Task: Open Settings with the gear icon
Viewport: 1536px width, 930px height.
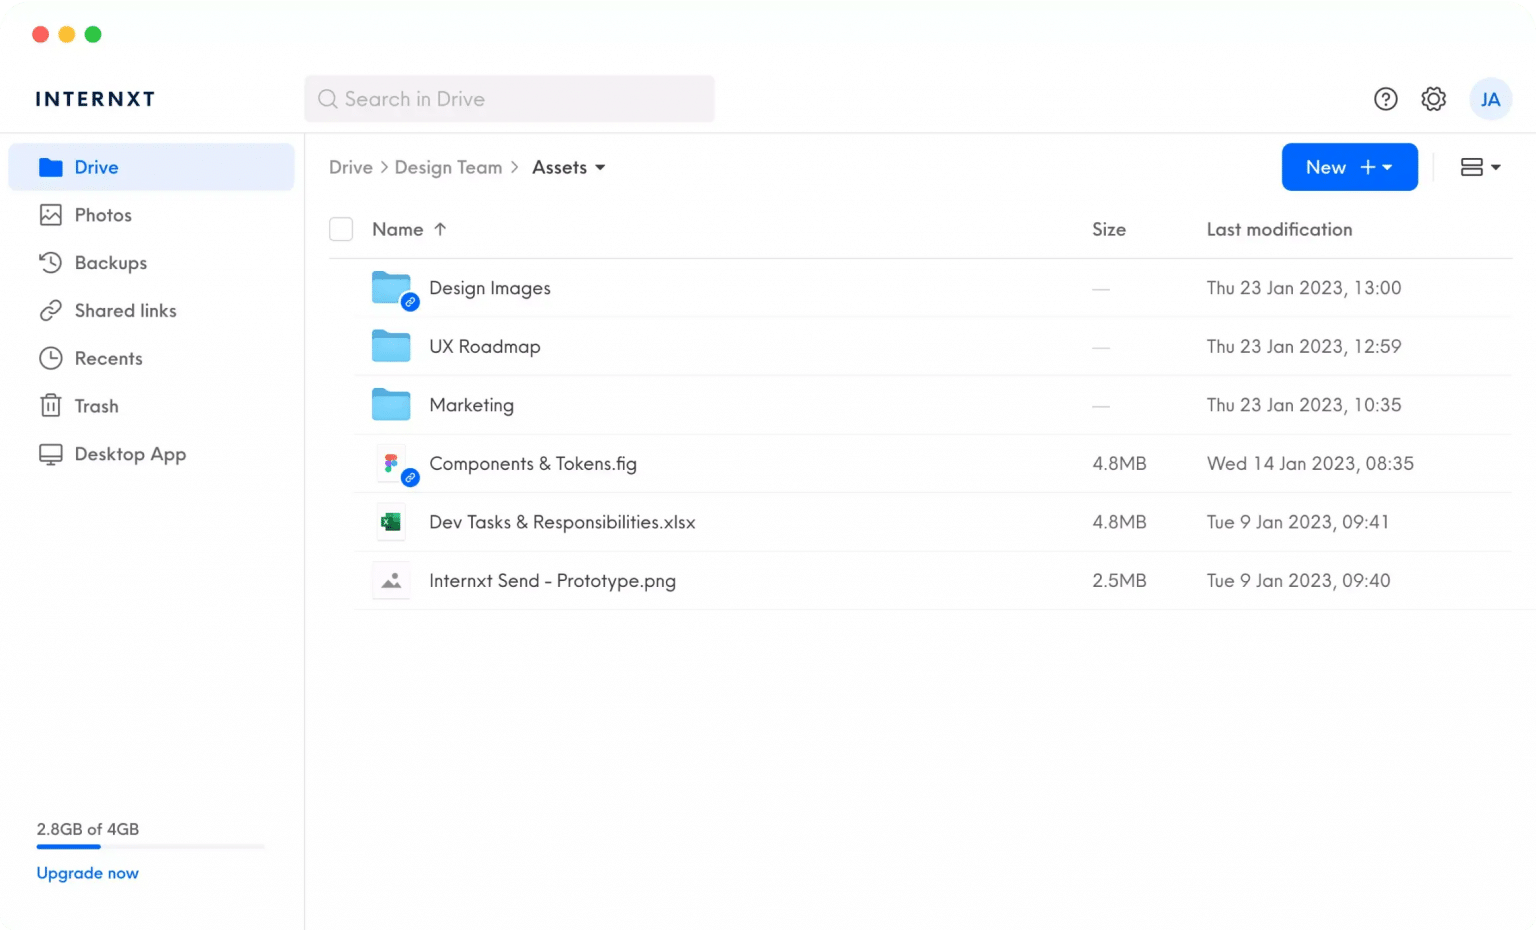Action: (x=1433, y=99)
